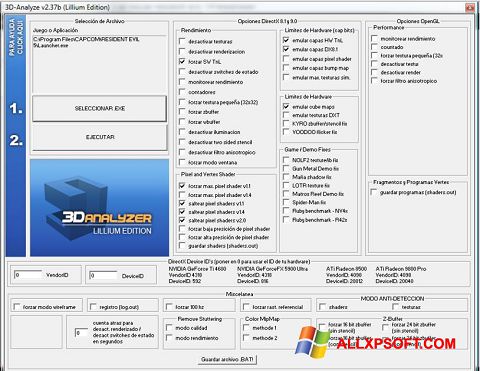480x371 pixels.
Task: Focus the DeviceID text box
Action: pyautogui.click(x=104, y=276)
